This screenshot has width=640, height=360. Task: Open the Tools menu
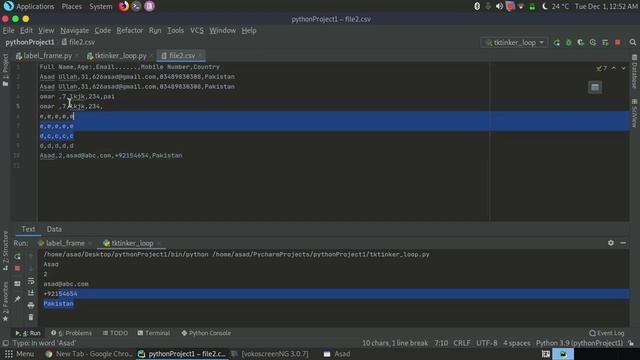point(176,31)
